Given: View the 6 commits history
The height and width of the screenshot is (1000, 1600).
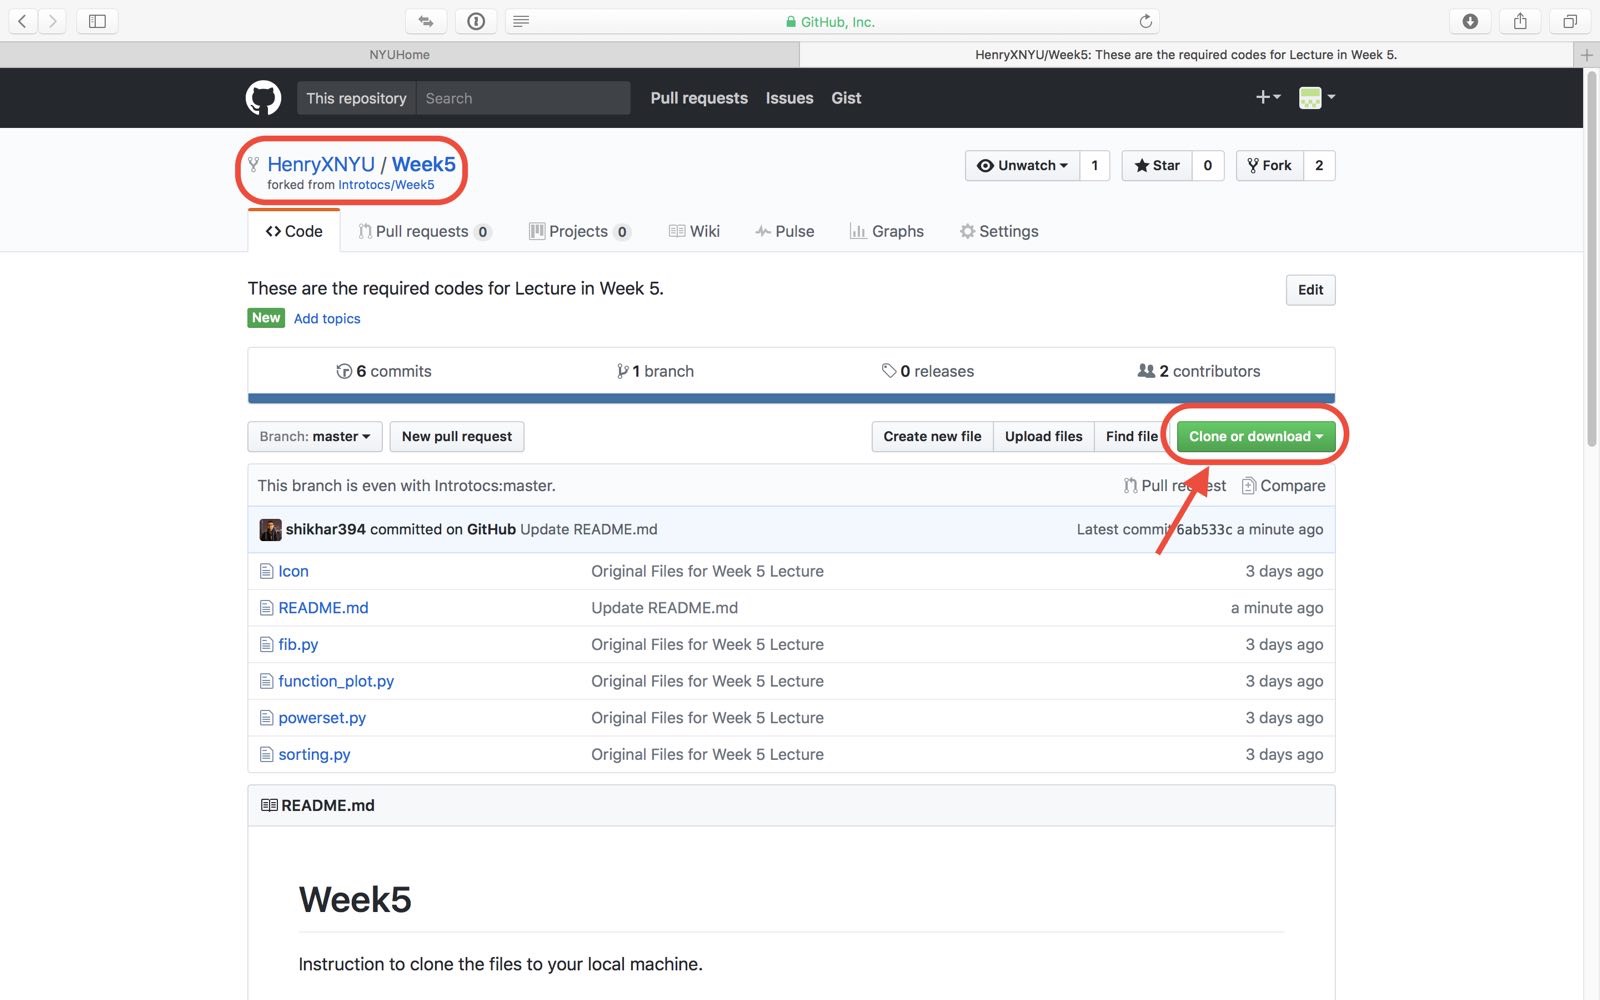Looking at the screenshot, I should 384,371.
